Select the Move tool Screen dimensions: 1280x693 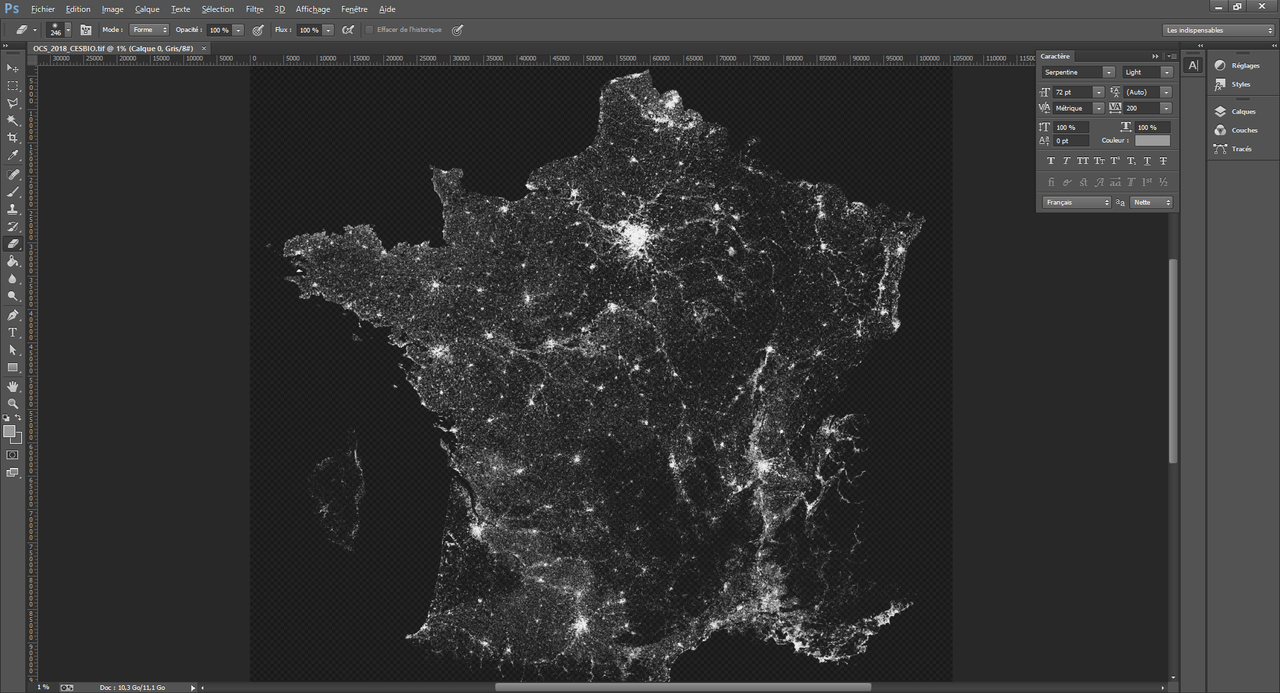point(13,68)
